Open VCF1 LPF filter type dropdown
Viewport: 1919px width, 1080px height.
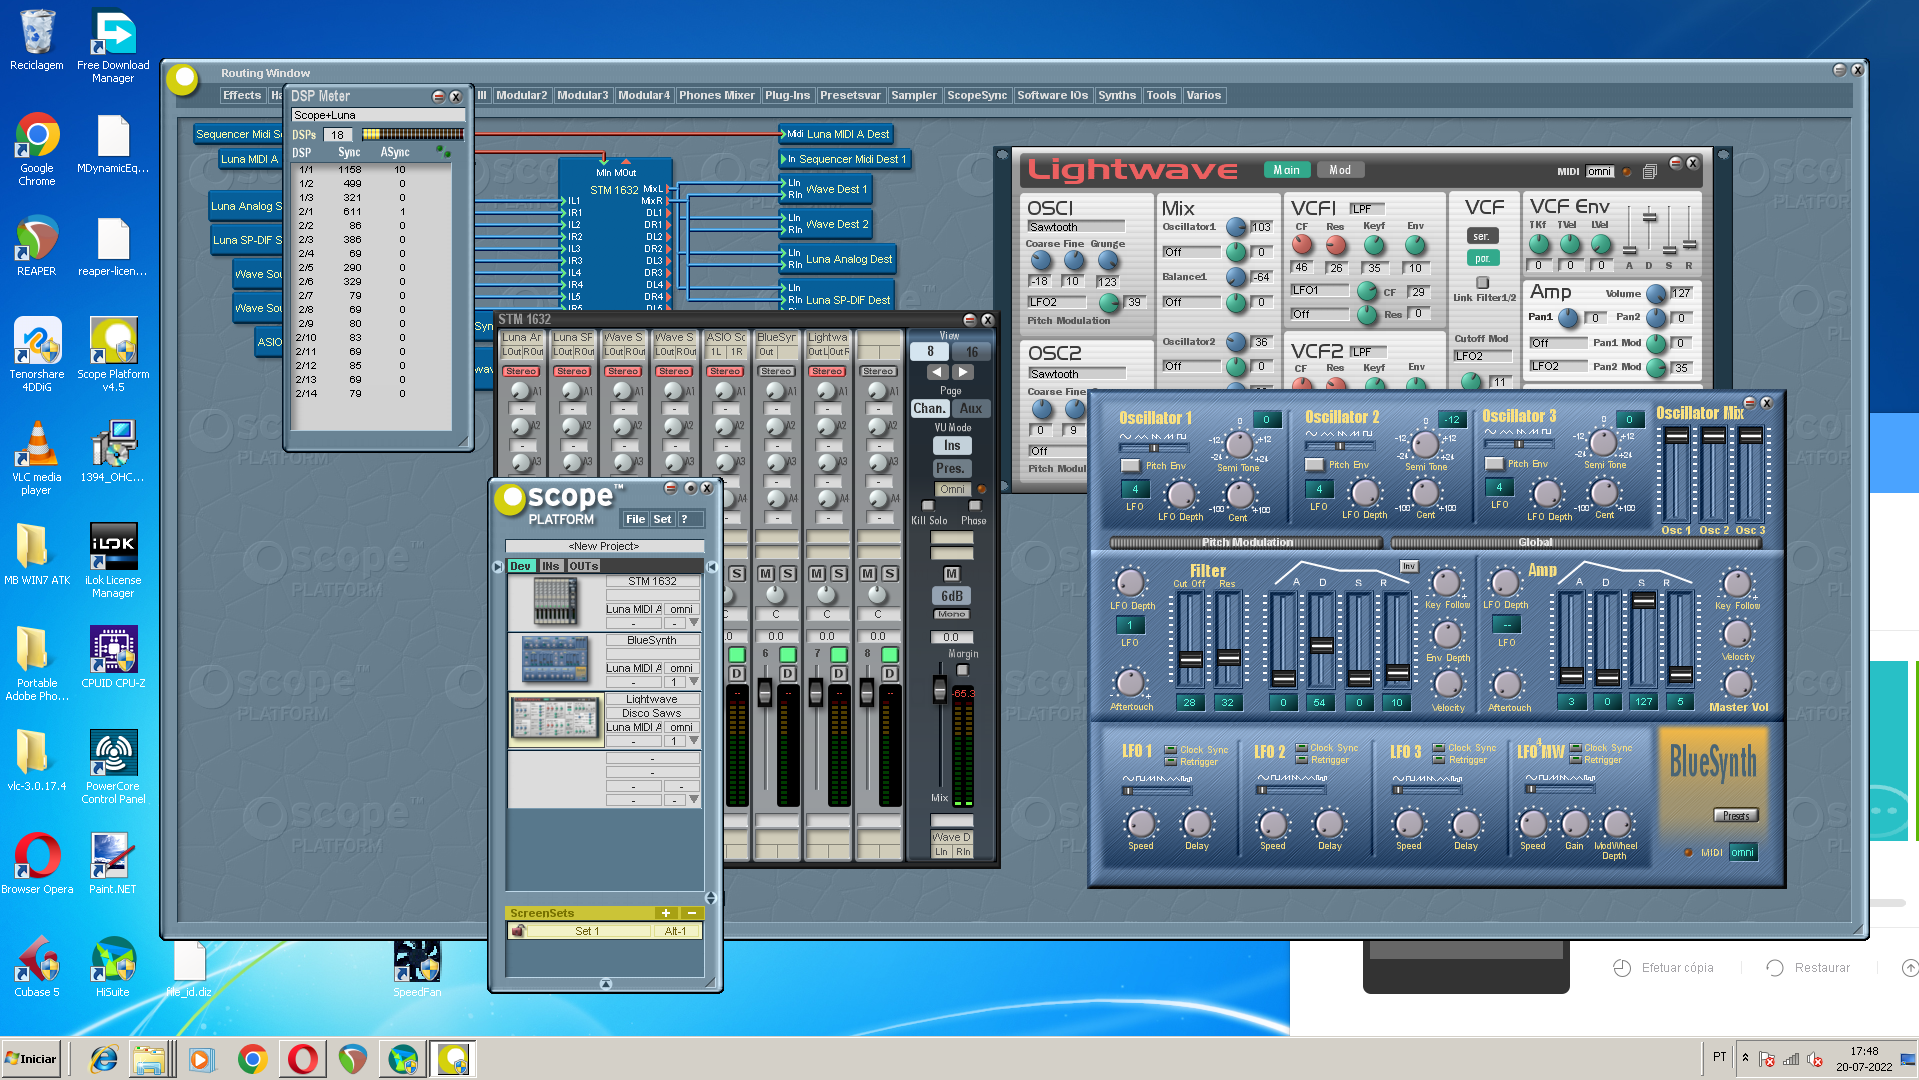(x=1368, y=209)
